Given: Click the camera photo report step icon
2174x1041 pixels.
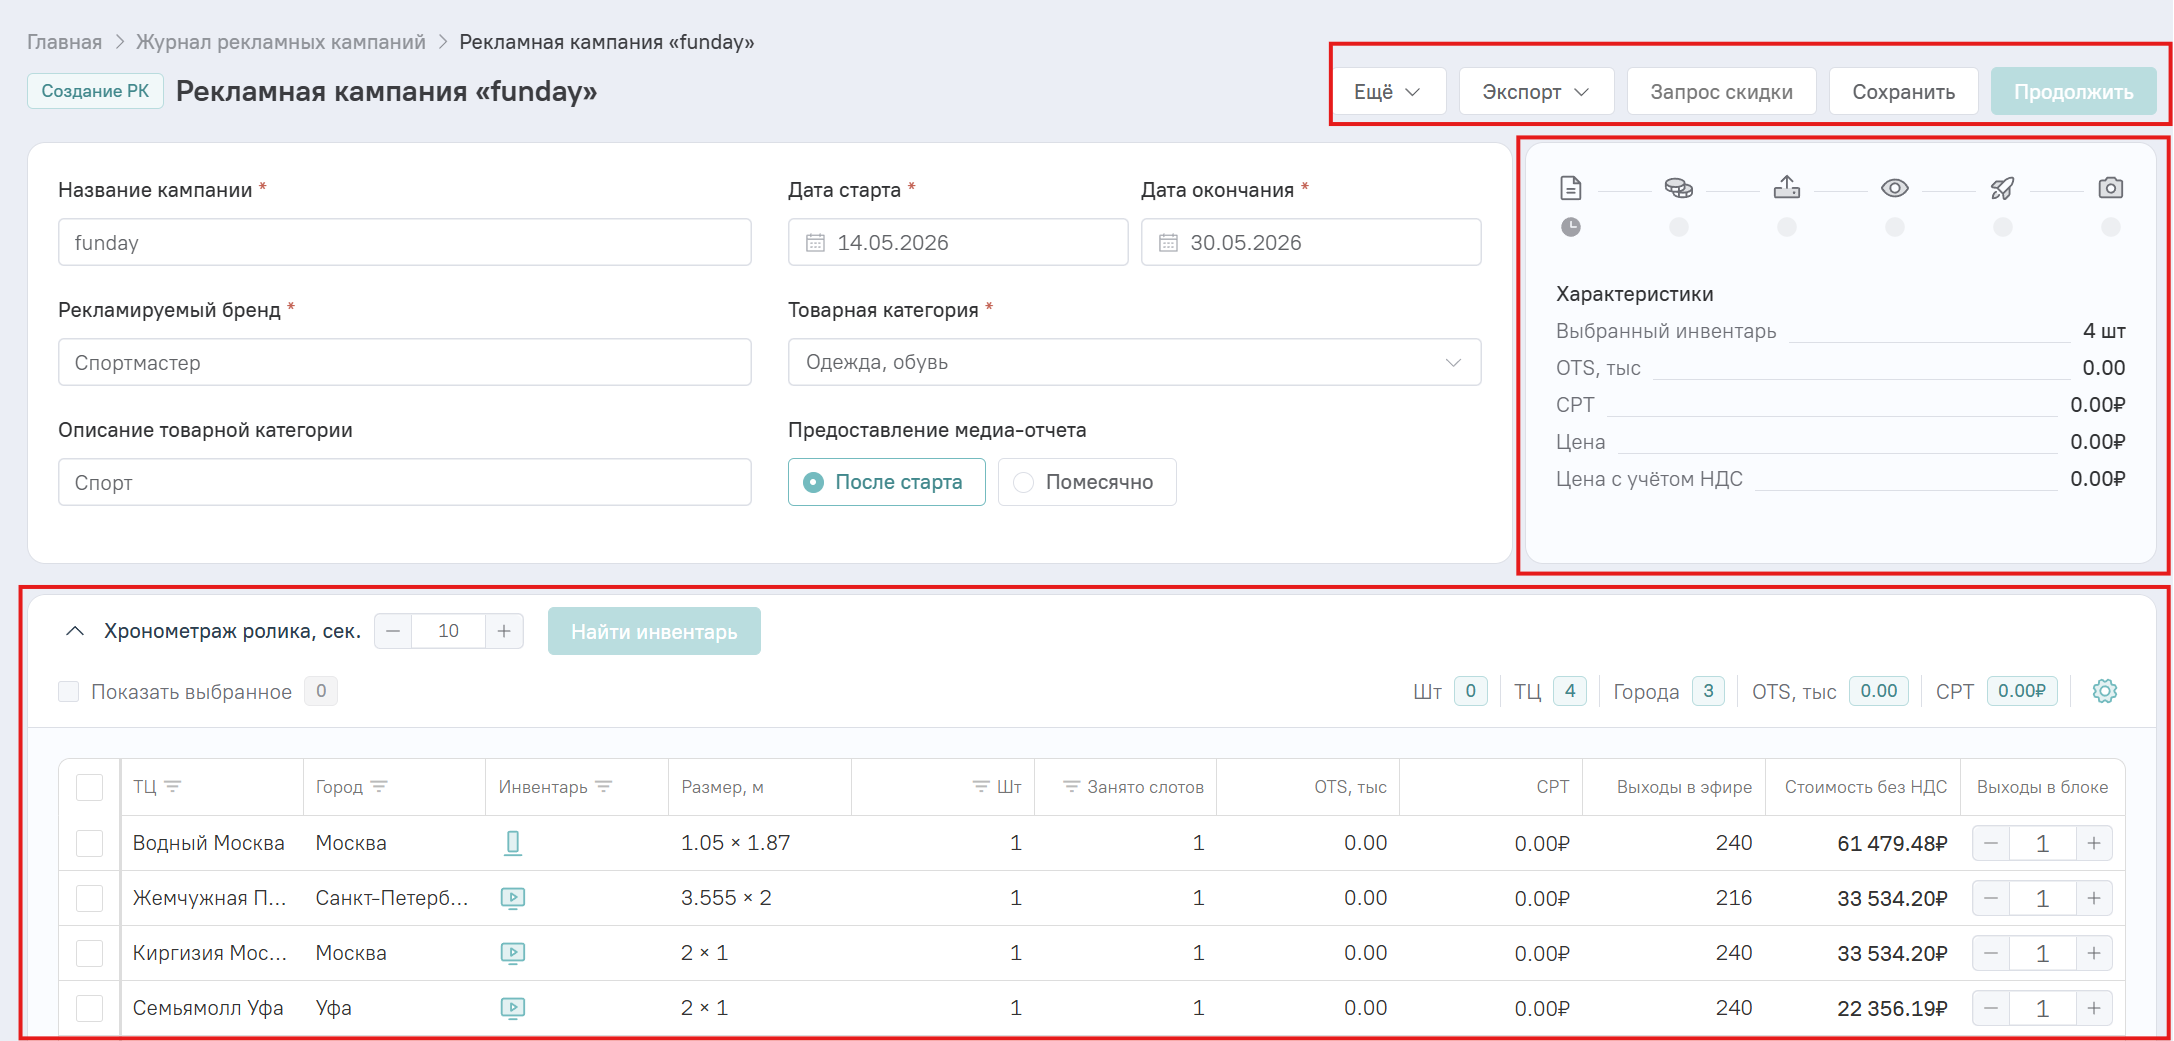Looking at the screenshot, I should (2111, 188).
